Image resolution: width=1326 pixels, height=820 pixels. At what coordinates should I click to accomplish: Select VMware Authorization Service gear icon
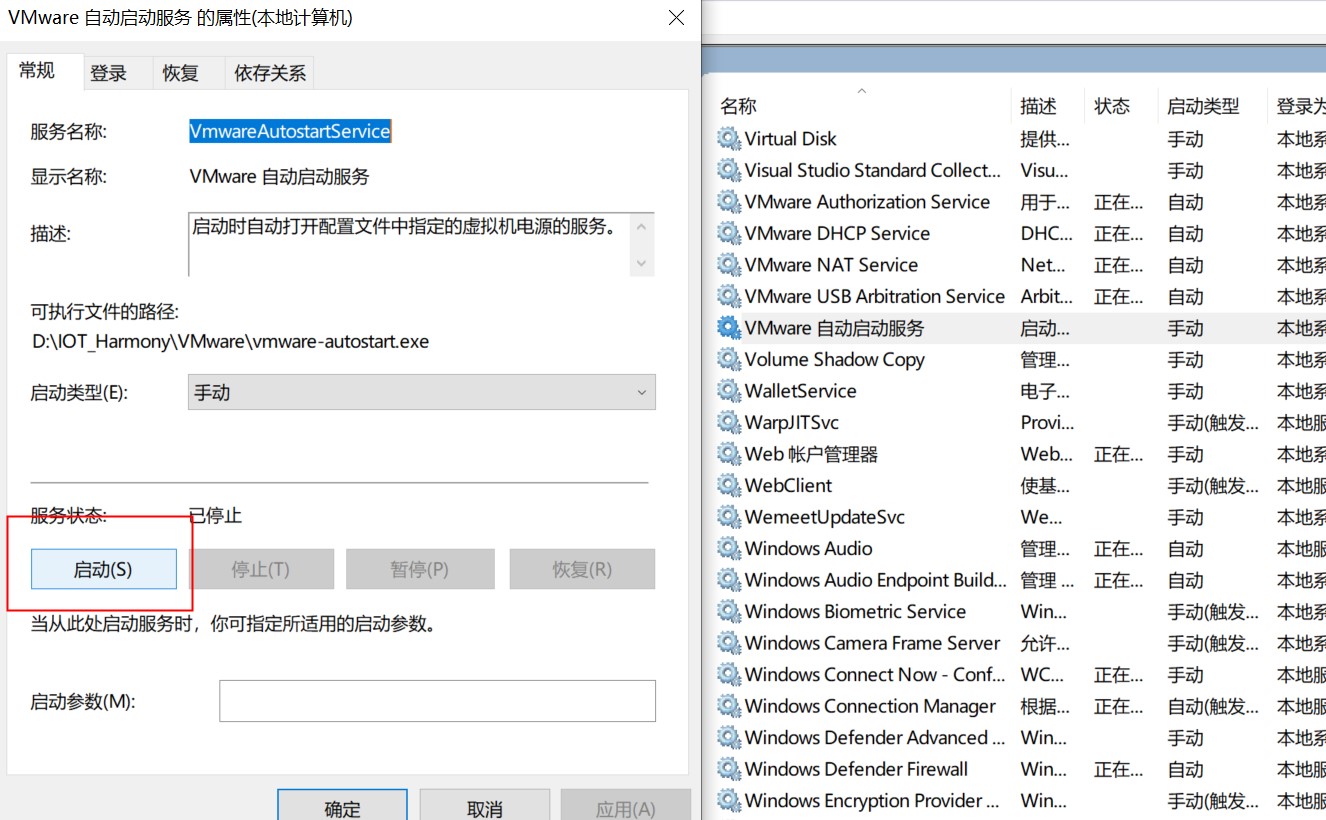729,202
